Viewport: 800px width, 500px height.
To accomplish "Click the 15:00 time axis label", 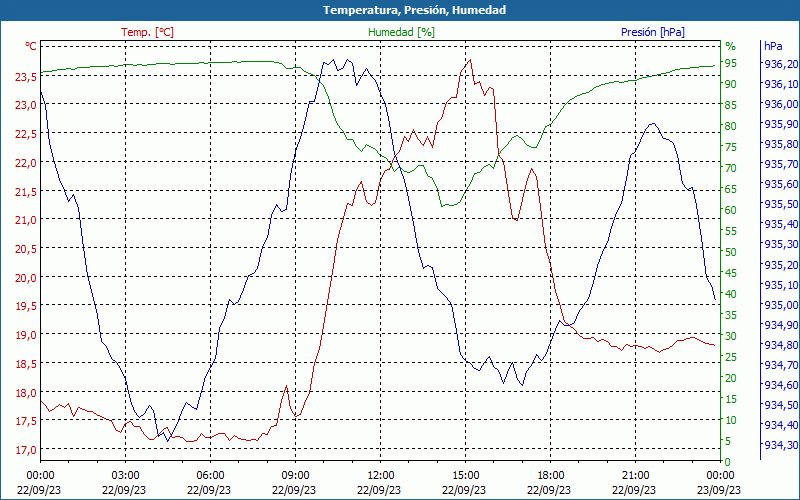I will [x=465, y=476].
